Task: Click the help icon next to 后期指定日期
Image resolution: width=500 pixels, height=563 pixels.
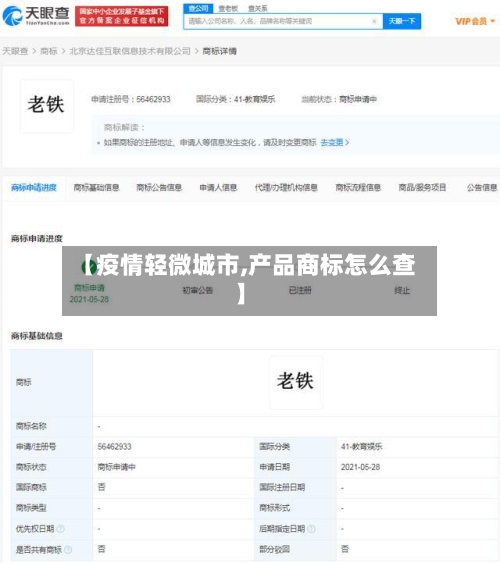Action: tap(311, 529)
